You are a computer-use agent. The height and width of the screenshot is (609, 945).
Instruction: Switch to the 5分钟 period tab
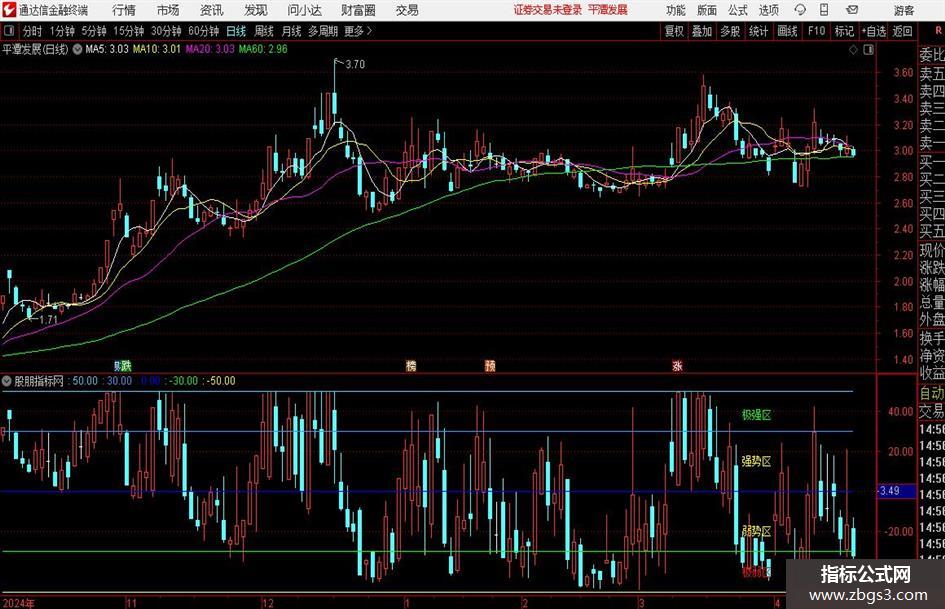(94, 31)
